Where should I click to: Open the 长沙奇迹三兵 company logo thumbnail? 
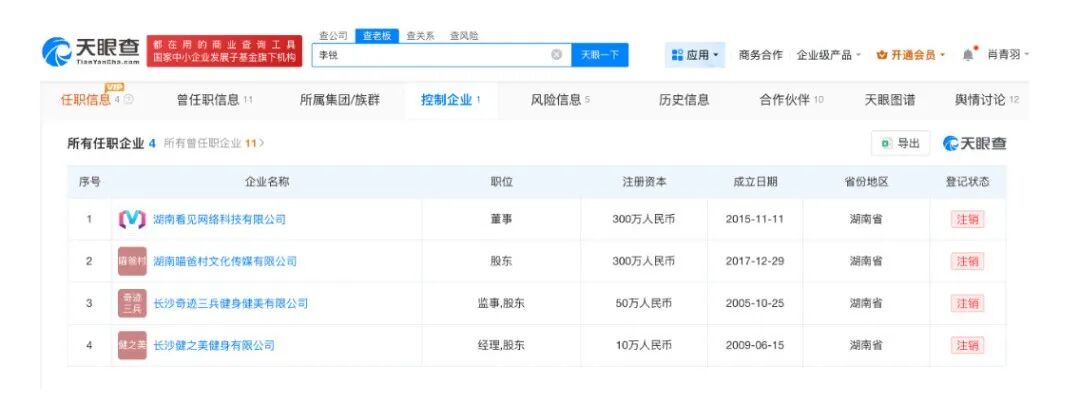(132, 304)
